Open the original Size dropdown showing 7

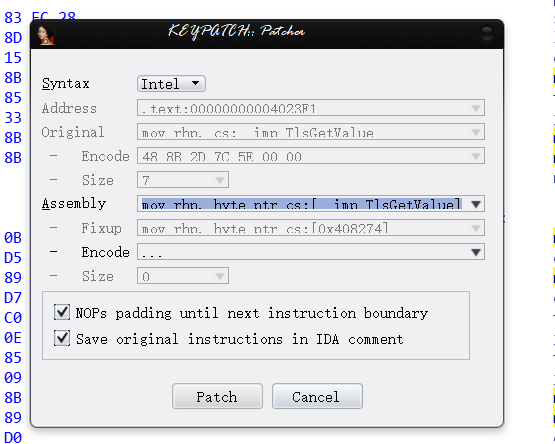coord(183,180)
